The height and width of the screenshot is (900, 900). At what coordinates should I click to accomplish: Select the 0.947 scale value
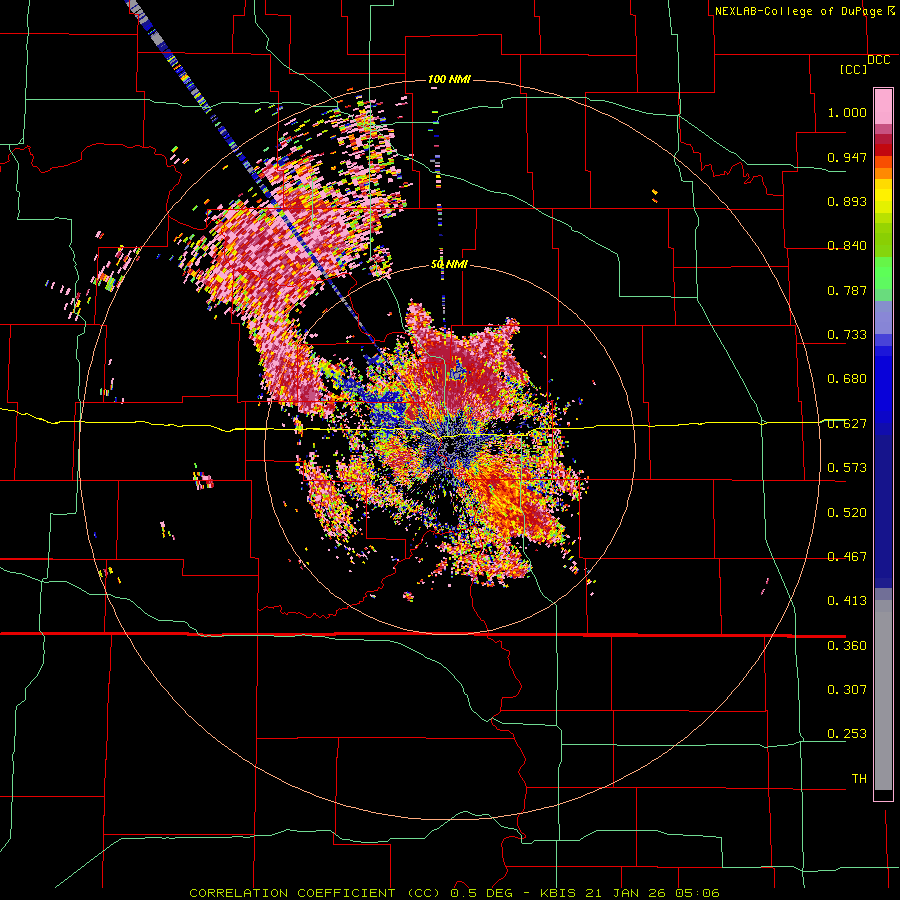point(847,157)
